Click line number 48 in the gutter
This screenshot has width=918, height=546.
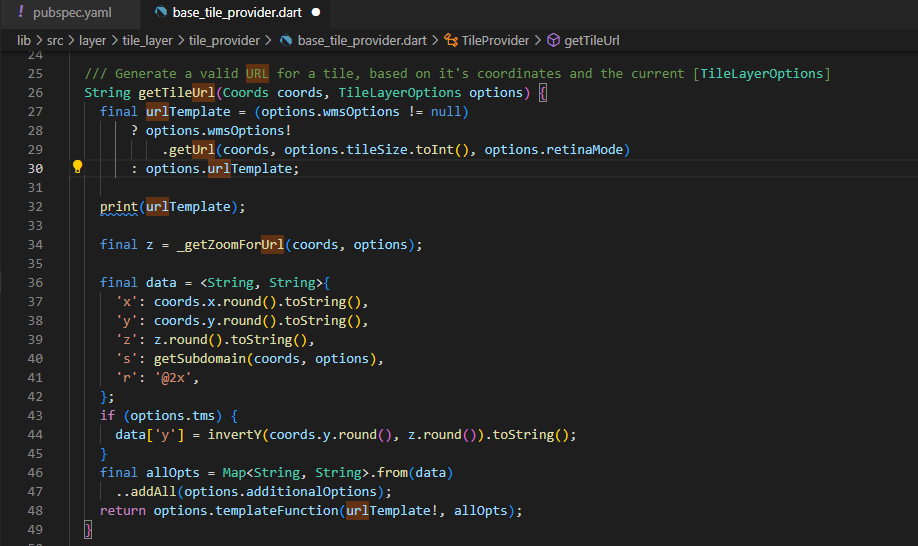tap(35, 510)
